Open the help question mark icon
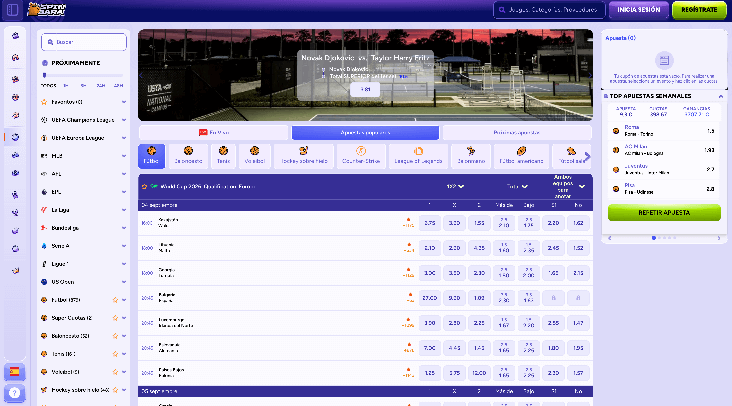The width and height of the screenshot is (732, 406). coord(15,393)
